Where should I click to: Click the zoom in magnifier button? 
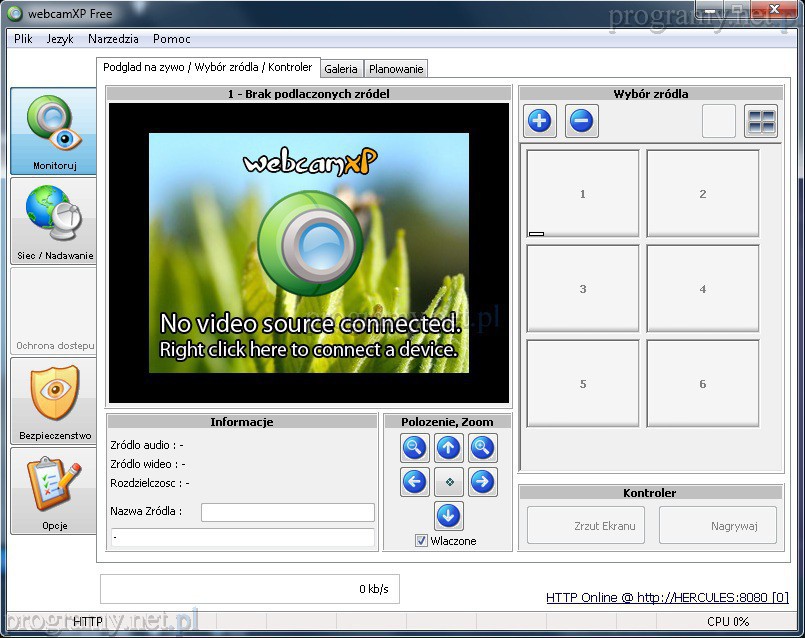(x=482, y=448)
